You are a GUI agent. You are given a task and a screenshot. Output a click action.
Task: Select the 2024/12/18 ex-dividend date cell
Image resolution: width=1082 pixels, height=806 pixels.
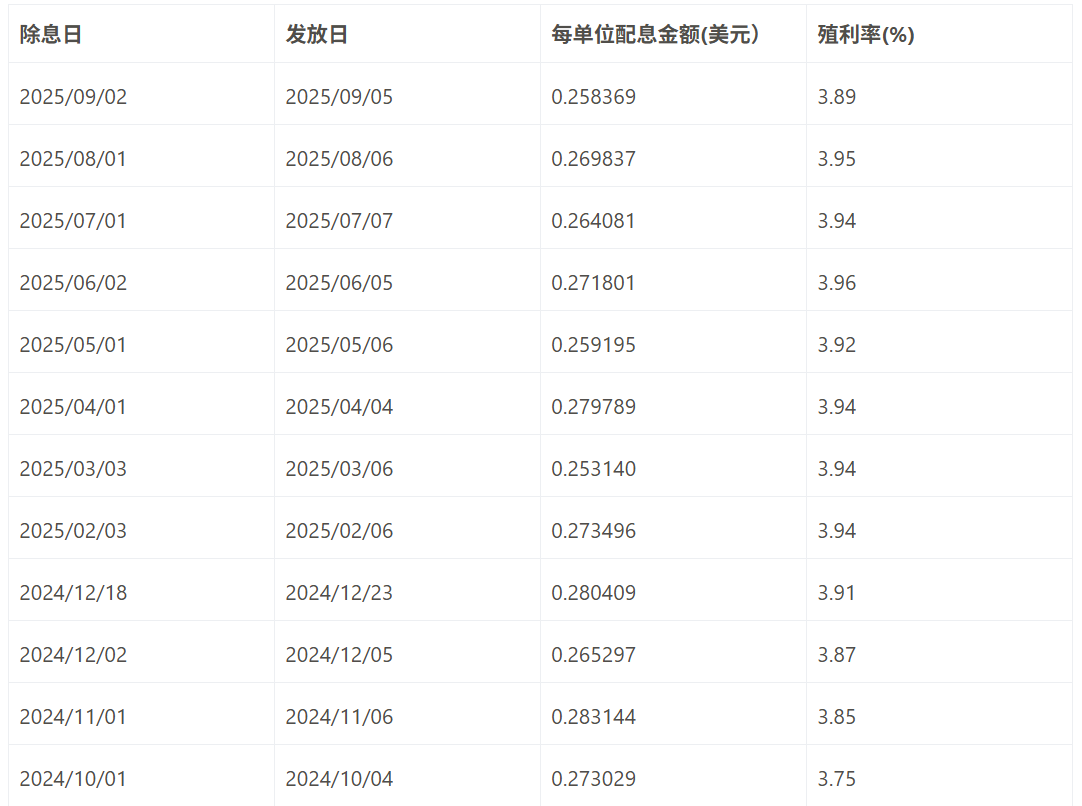[71, 592]
